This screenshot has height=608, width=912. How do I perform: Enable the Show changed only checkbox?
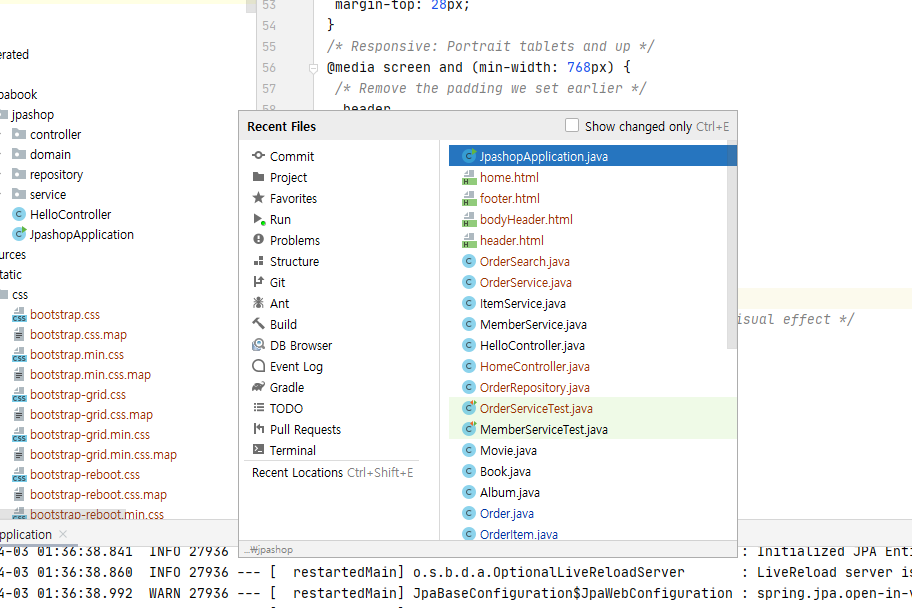[x=572, y=125]
